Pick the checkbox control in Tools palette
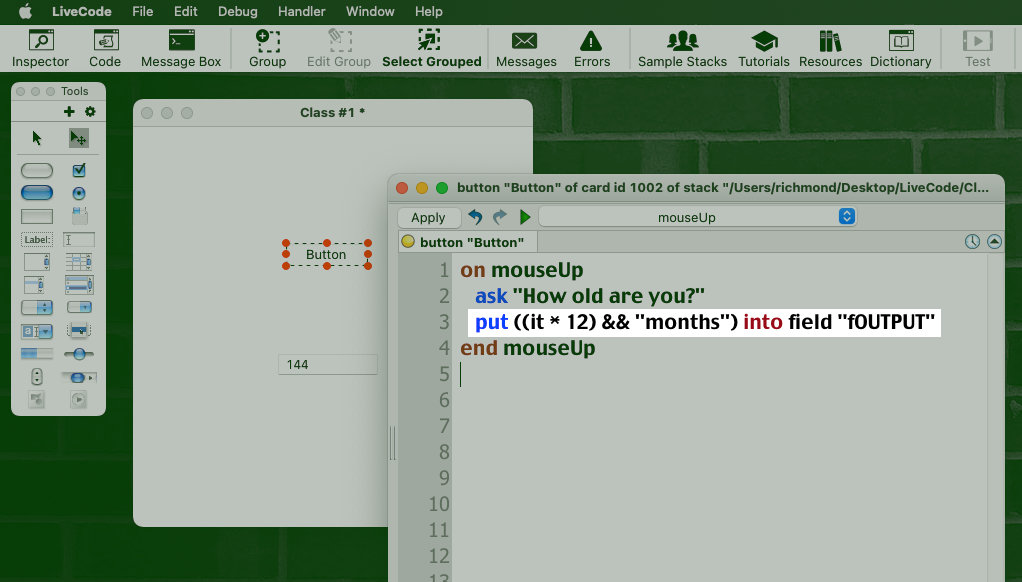Image resolution: width=1022 pixels, height=582 pixels. [79, 170]
